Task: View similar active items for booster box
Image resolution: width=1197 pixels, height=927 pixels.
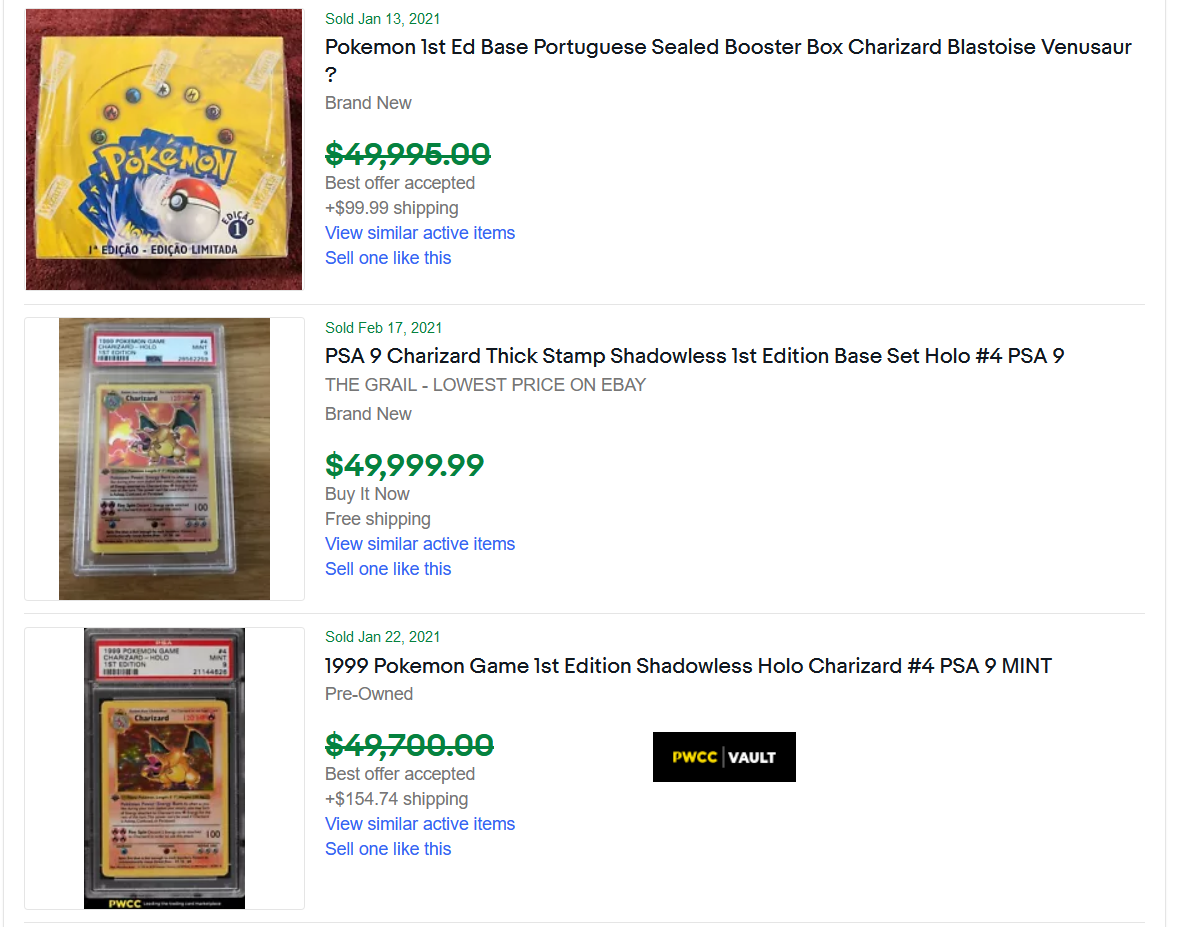Action: point(420,233)
